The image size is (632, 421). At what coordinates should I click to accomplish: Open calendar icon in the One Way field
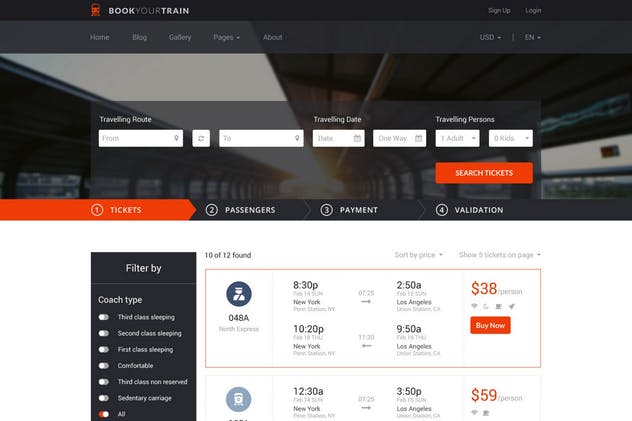coord(418,138)
